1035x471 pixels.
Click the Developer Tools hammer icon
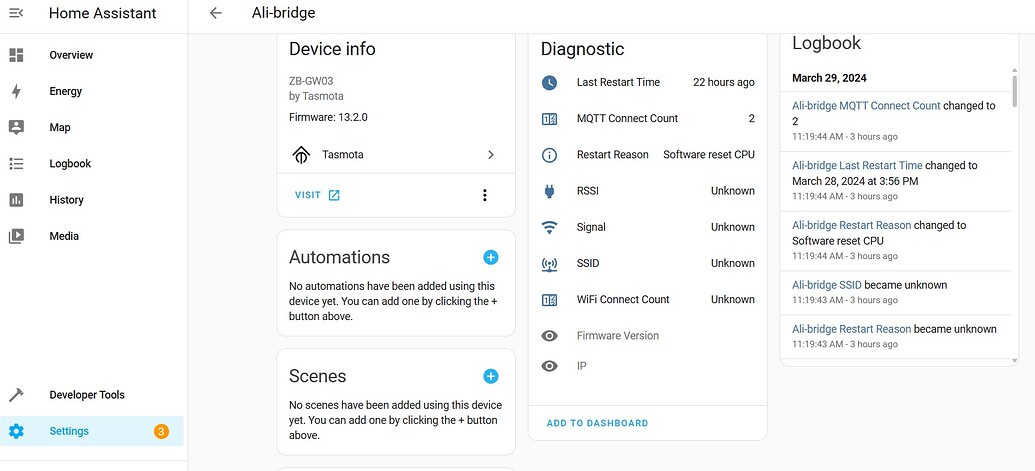16,395
